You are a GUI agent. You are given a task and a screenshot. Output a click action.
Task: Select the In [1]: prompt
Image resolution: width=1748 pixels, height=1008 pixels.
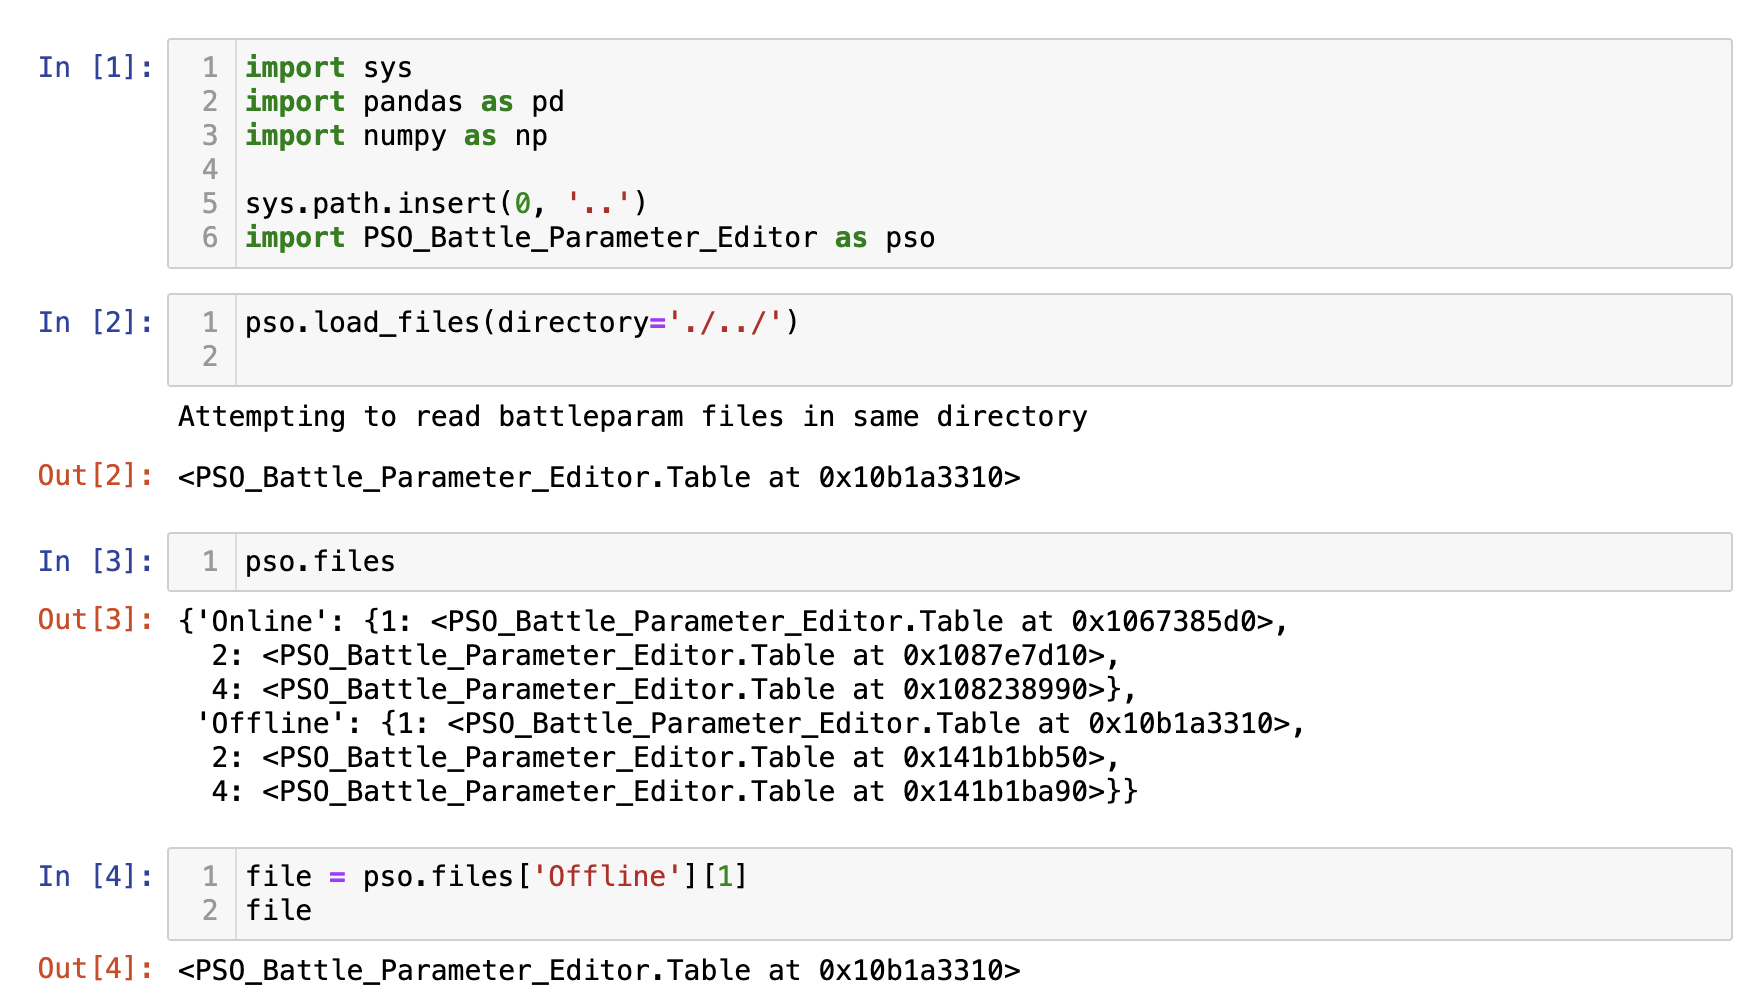point(96,67)
